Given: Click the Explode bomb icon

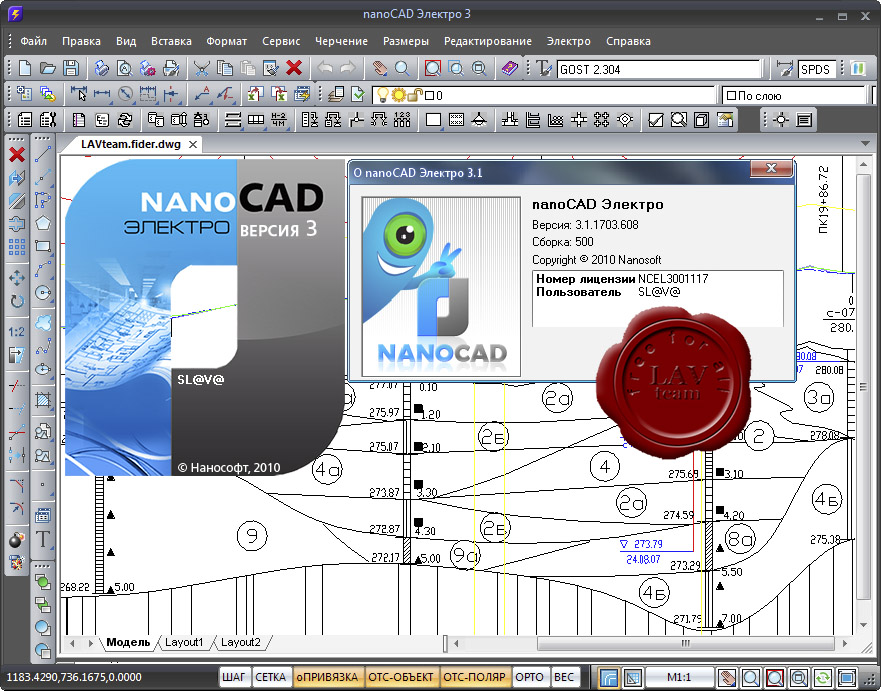Looking at the screenshot, I should 17,539.
